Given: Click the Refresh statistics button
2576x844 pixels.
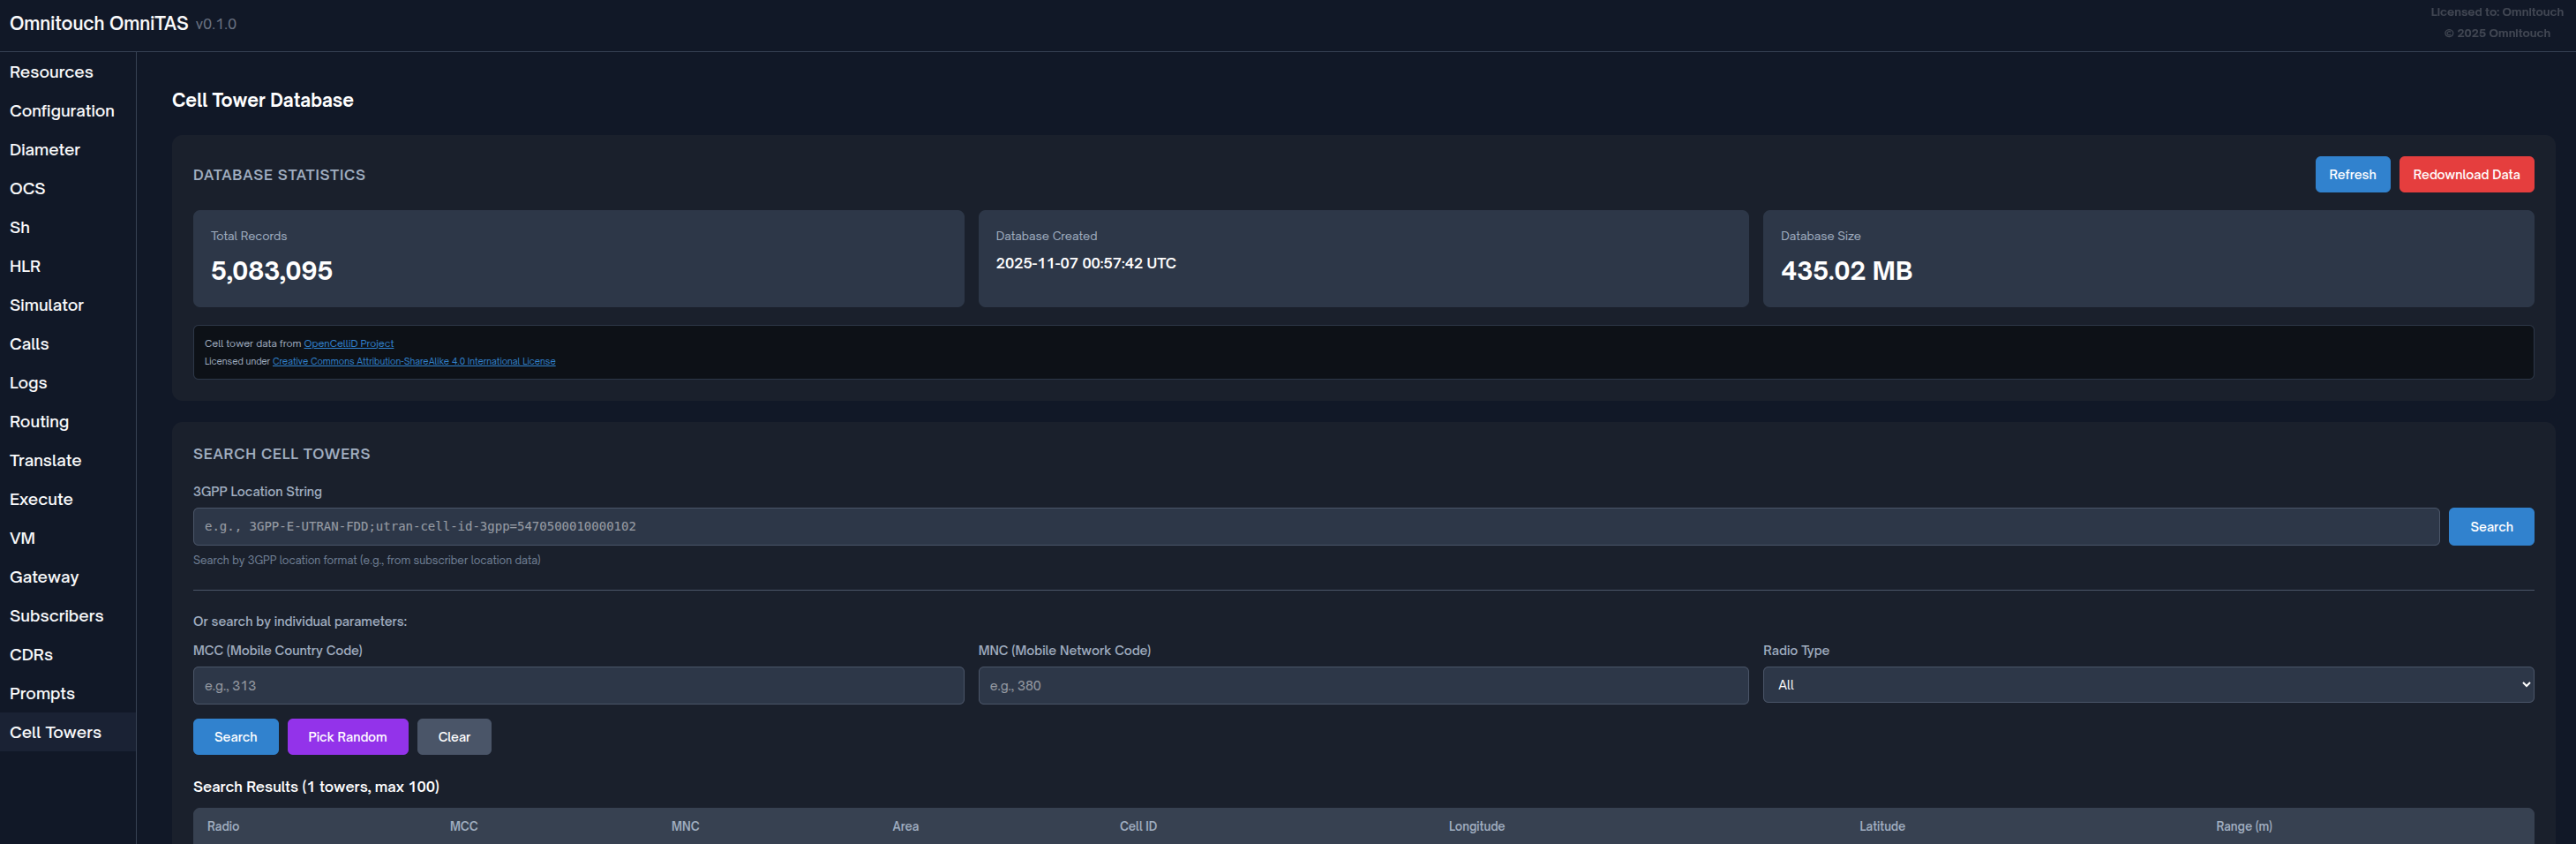Looking at the screenshot, I should tap(2351, 174).
